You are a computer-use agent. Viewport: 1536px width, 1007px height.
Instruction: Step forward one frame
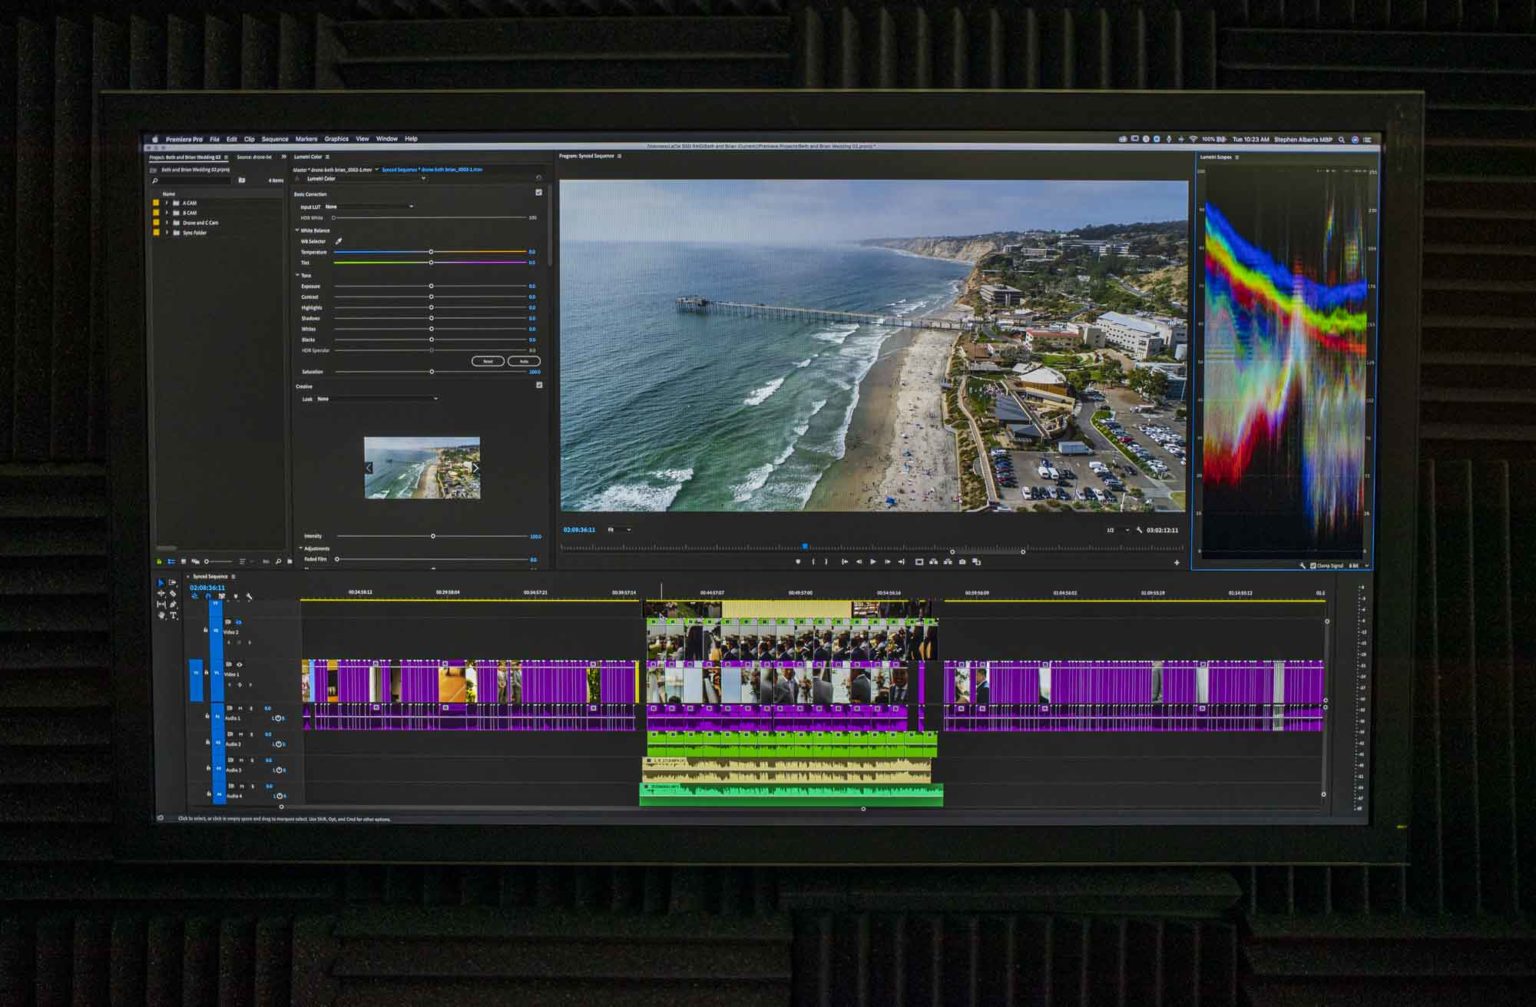coord(888,562)
